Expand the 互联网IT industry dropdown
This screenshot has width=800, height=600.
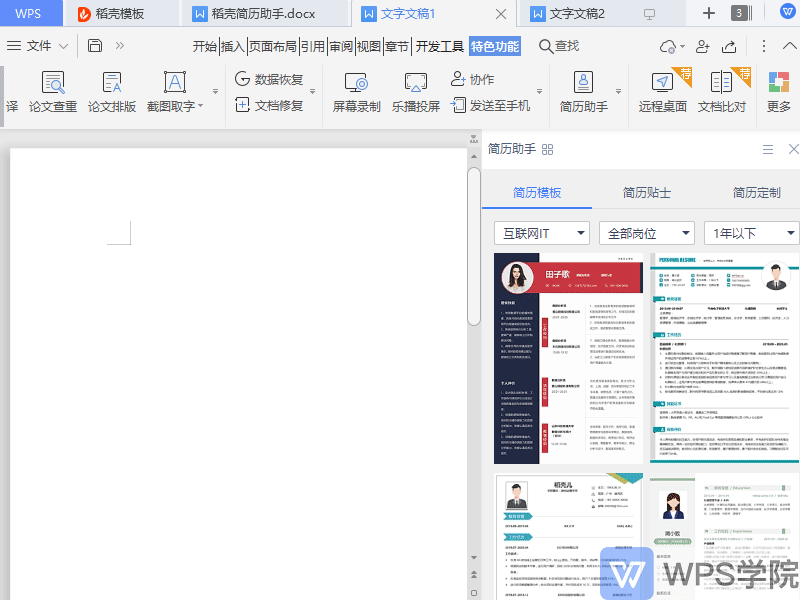tap(581, 233)
